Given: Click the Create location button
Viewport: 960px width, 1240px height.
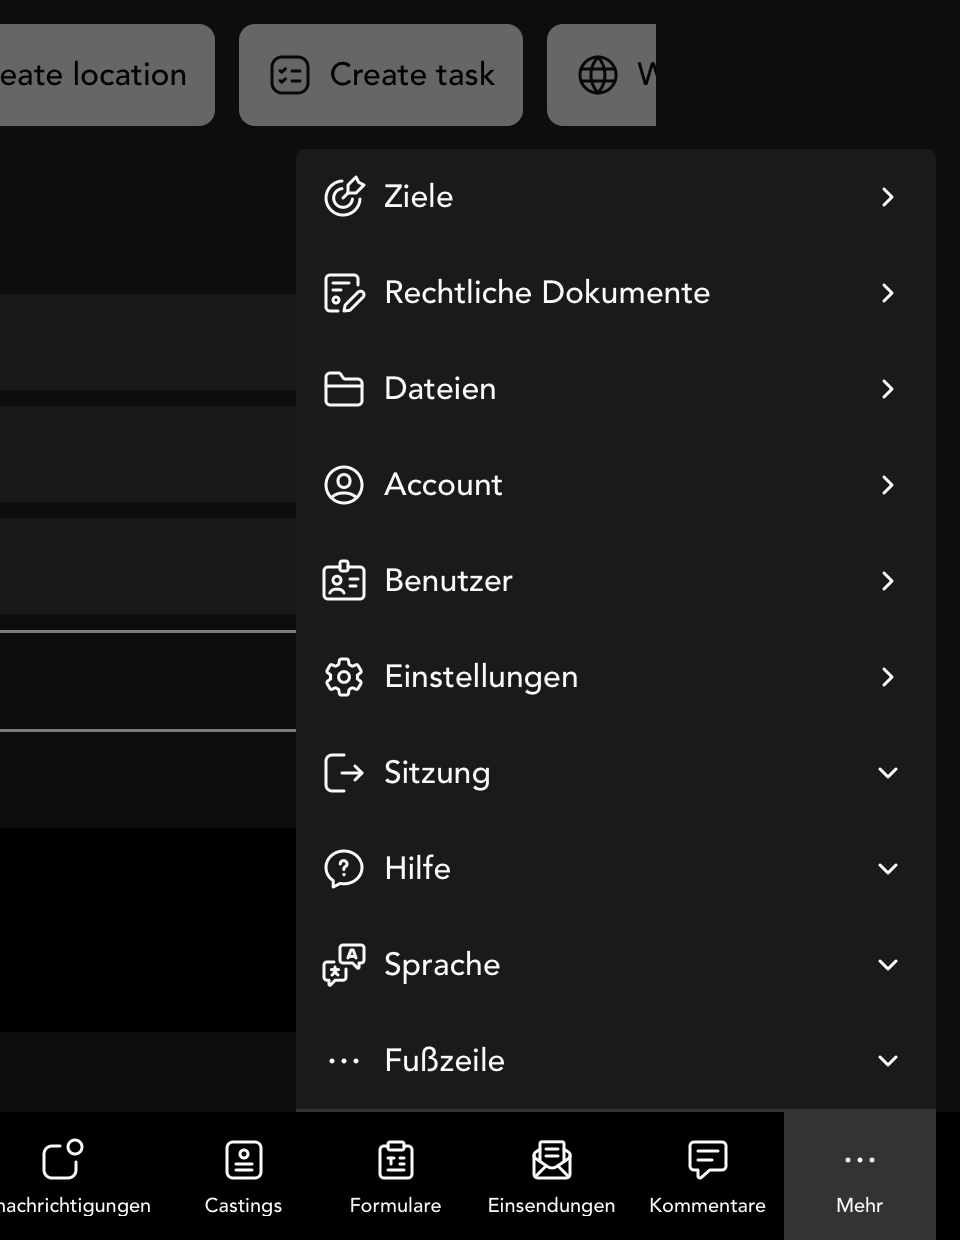Looking at the screenshot, I should [x=107, y=75].
